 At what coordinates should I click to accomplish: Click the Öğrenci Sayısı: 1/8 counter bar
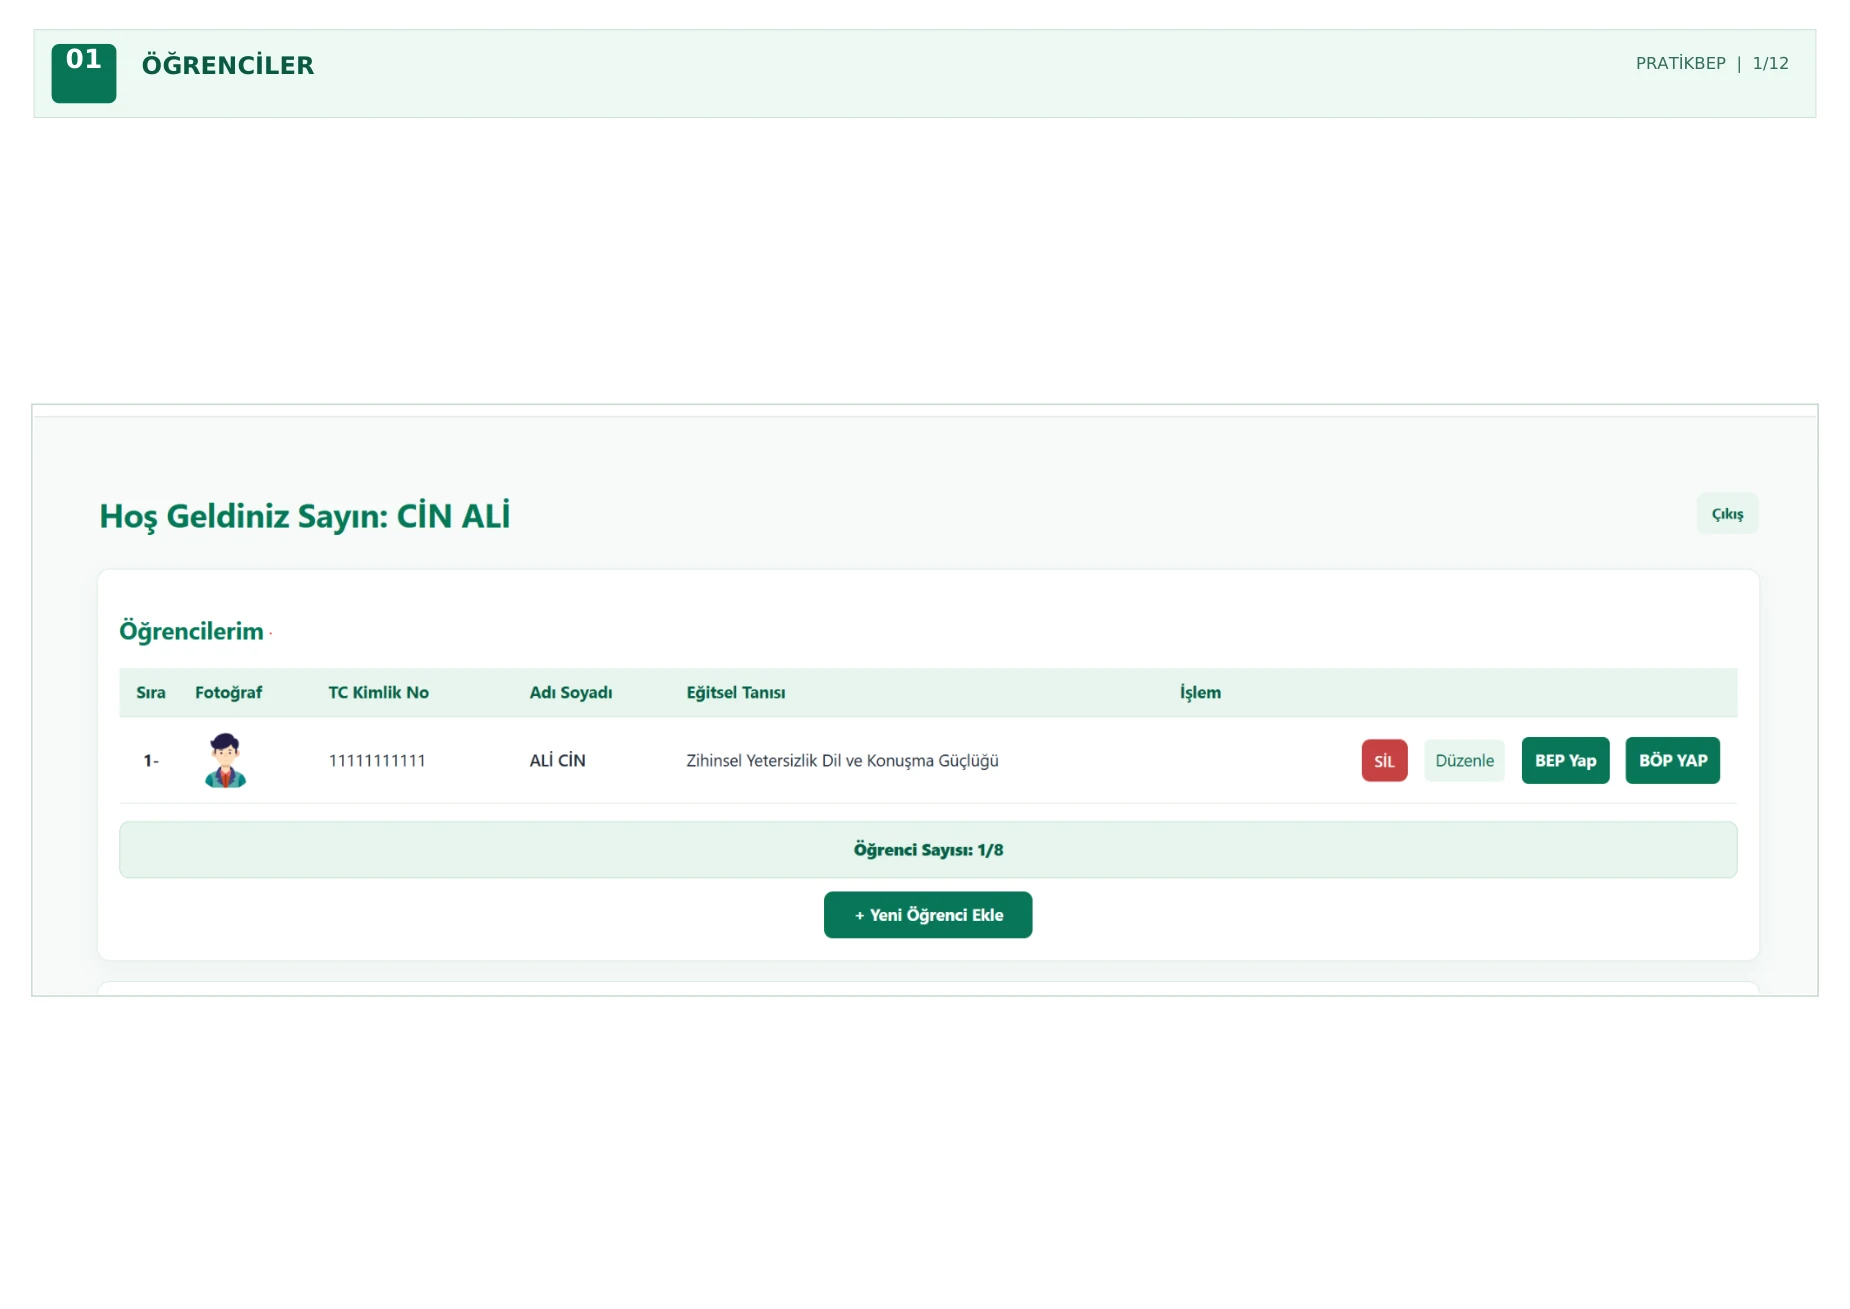pyautogui.click(x=928, y=849)
